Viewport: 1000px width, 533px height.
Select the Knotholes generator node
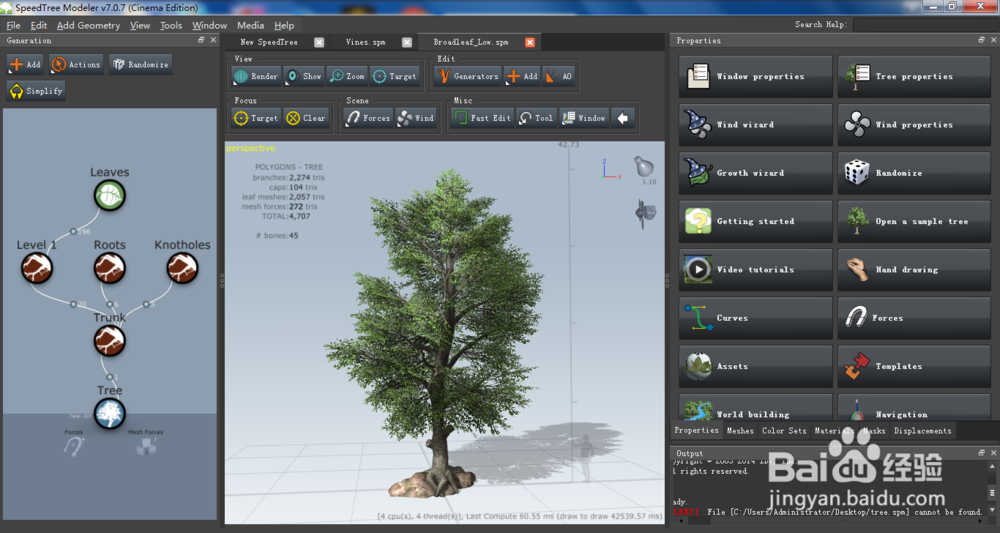pos(182,268)
